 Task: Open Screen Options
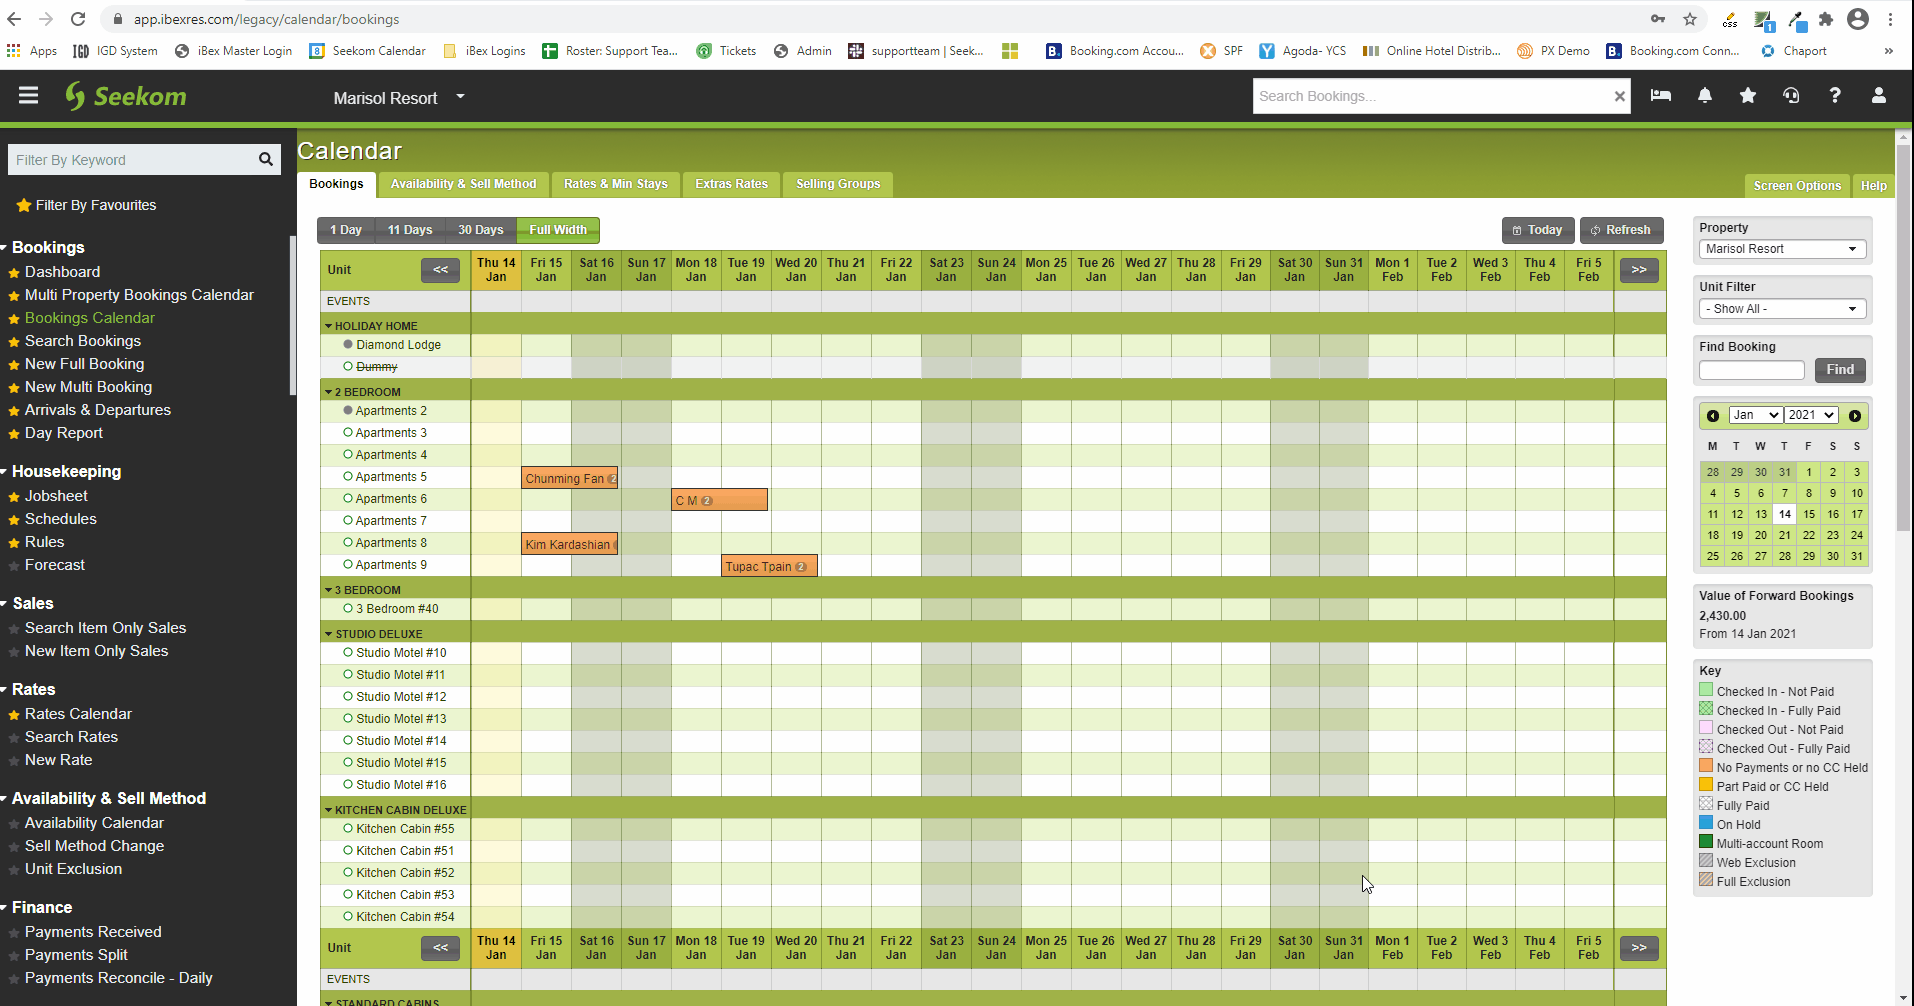point(1797,186)
